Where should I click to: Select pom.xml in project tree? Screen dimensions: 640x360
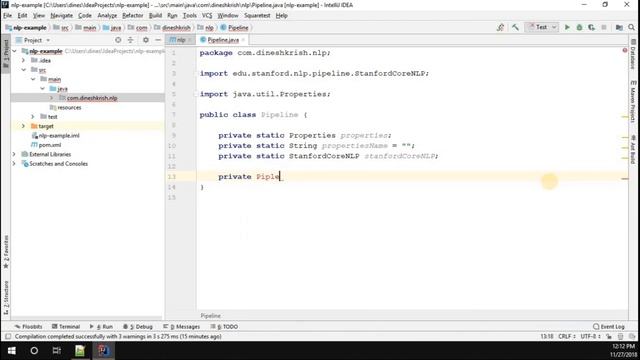[50, 145]
